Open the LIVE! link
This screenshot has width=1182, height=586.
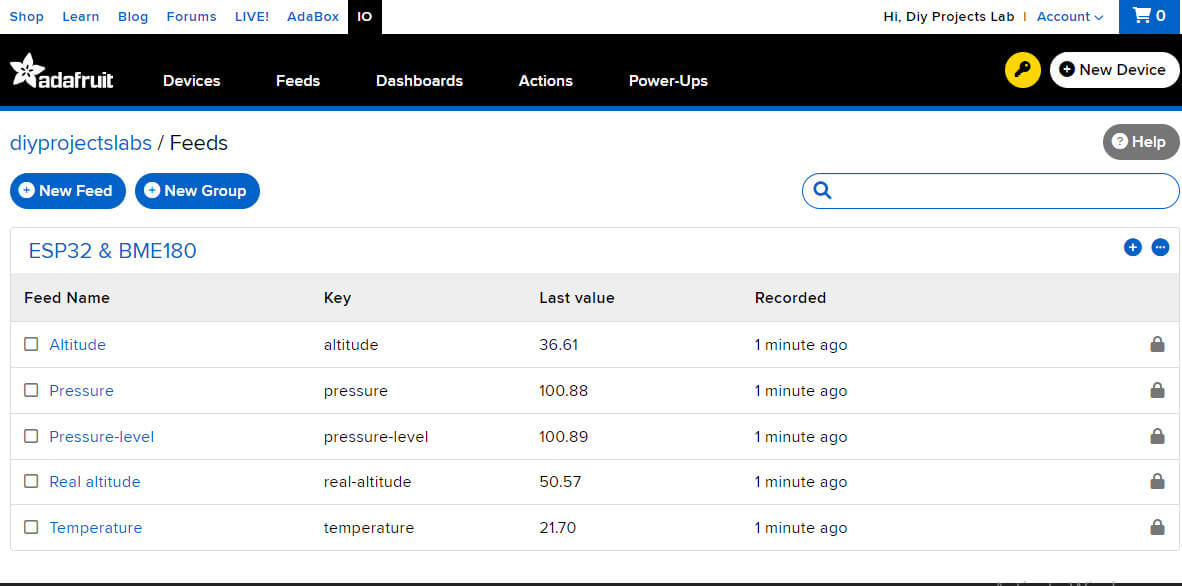[252, 17]
